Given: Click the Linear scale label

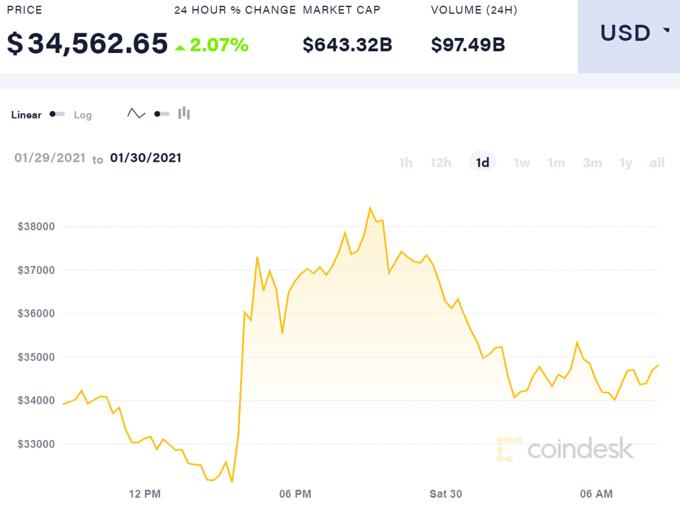Looking at the screenshot, I should coord(26,115).
